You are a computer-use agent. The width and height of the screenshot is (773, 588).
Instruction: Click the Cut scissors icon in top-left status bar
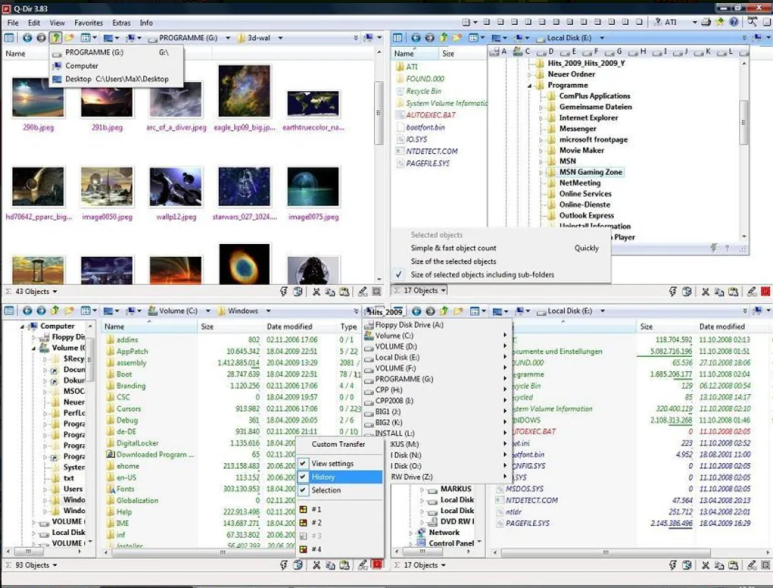tap(316, 292)
